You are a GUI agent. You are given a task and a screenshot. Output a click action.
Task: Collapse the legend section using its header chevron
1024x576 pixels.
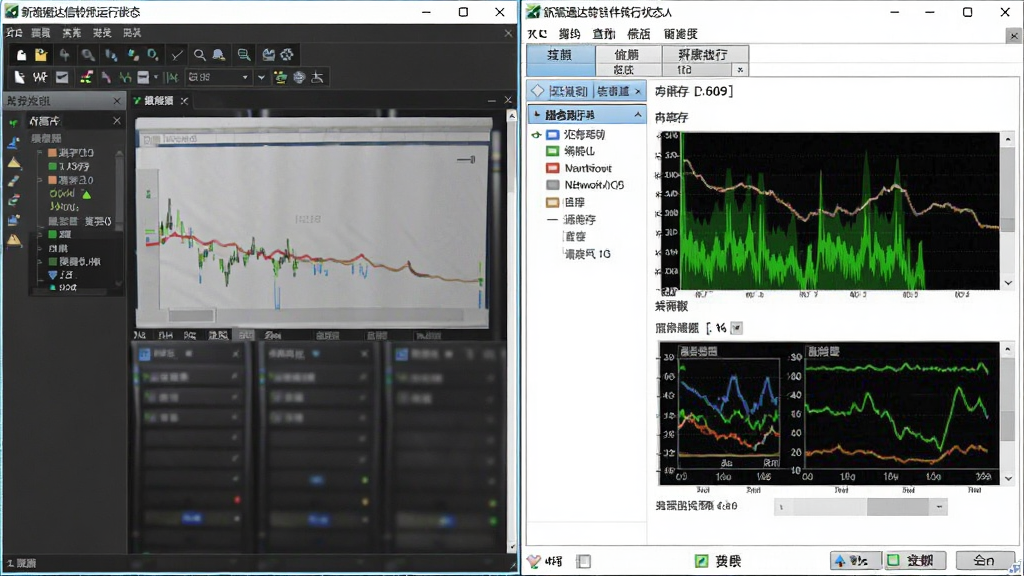637,115
